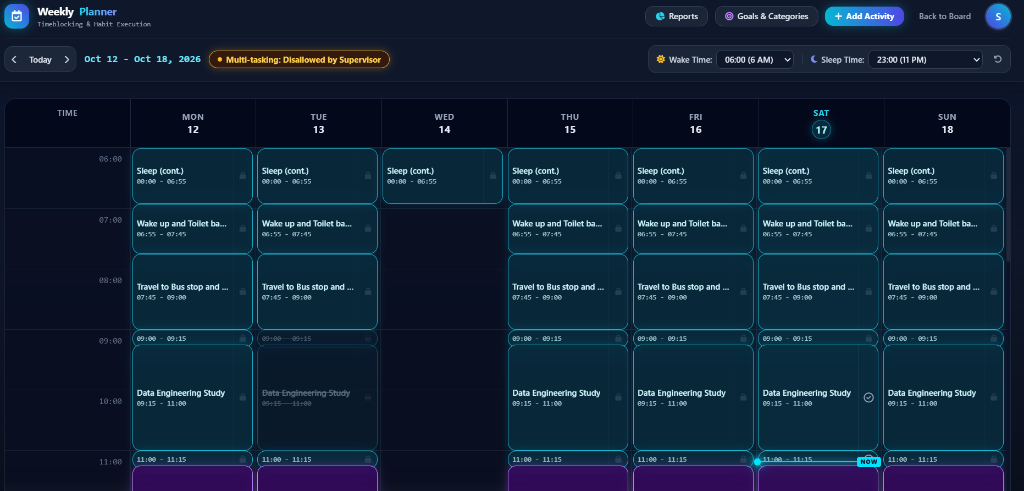Follow the Back to Board link
This screenshot has width=1024, height=491.
click(x=944, y=16)
